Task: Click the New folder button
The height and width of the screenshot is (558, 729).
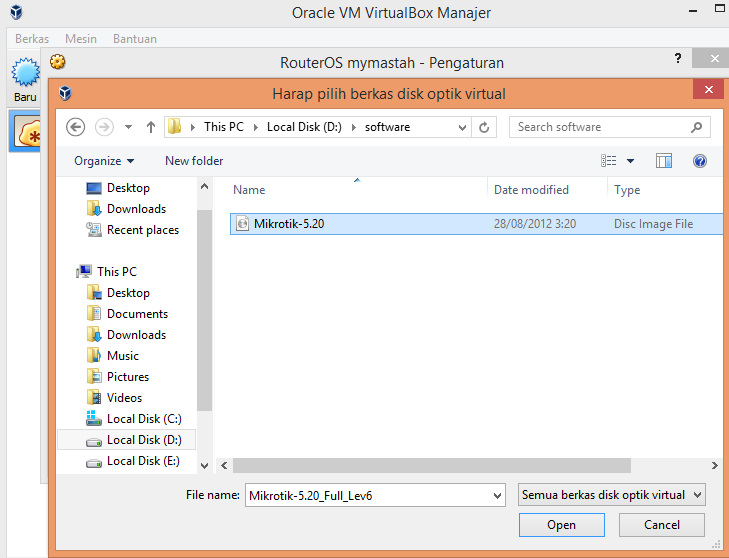Action: 194,161
